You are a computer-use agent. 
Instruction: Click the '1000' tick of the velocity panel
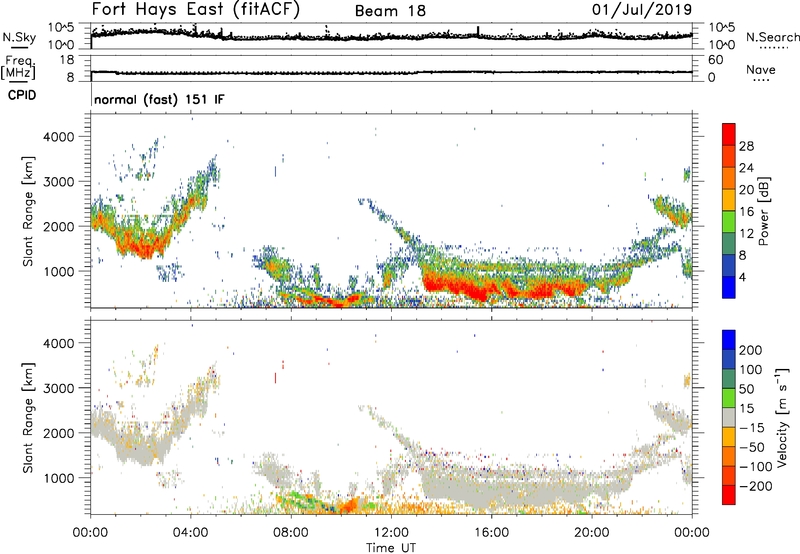(x=58, y=478)
